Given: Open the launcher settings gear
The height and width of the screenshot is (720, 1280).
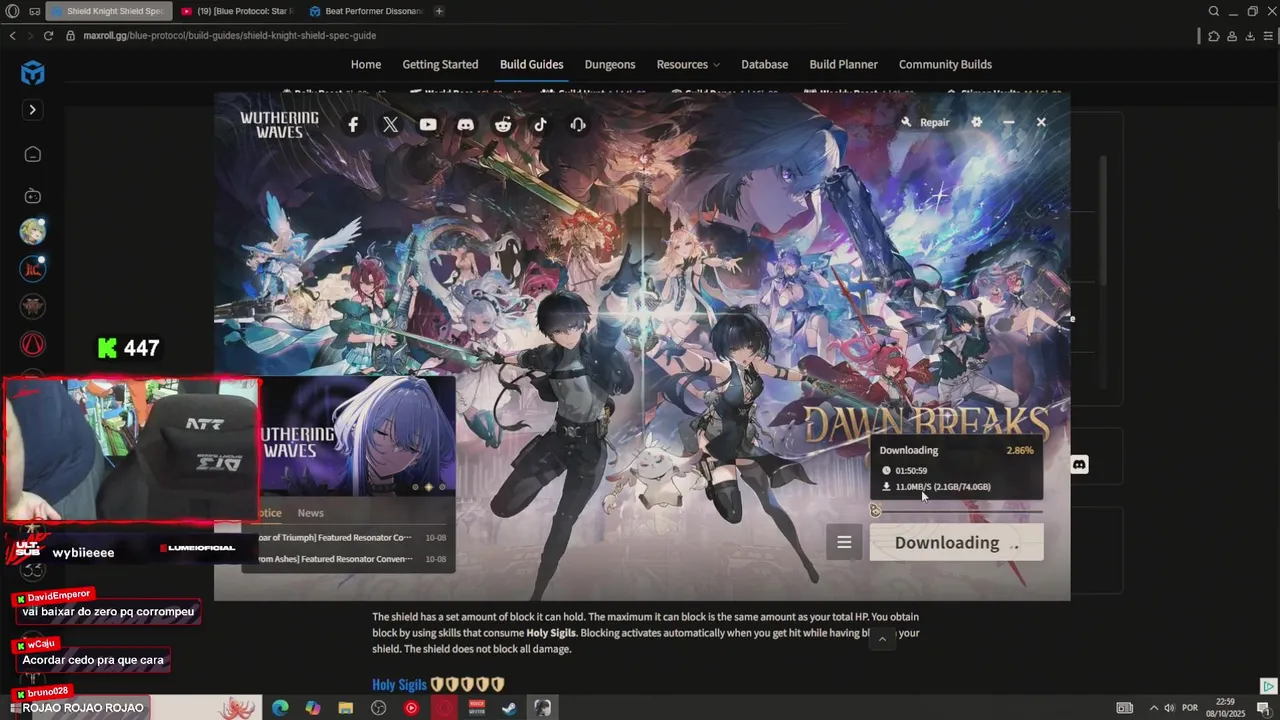Looking at the screenshot, I should click(x=977, y=122).
